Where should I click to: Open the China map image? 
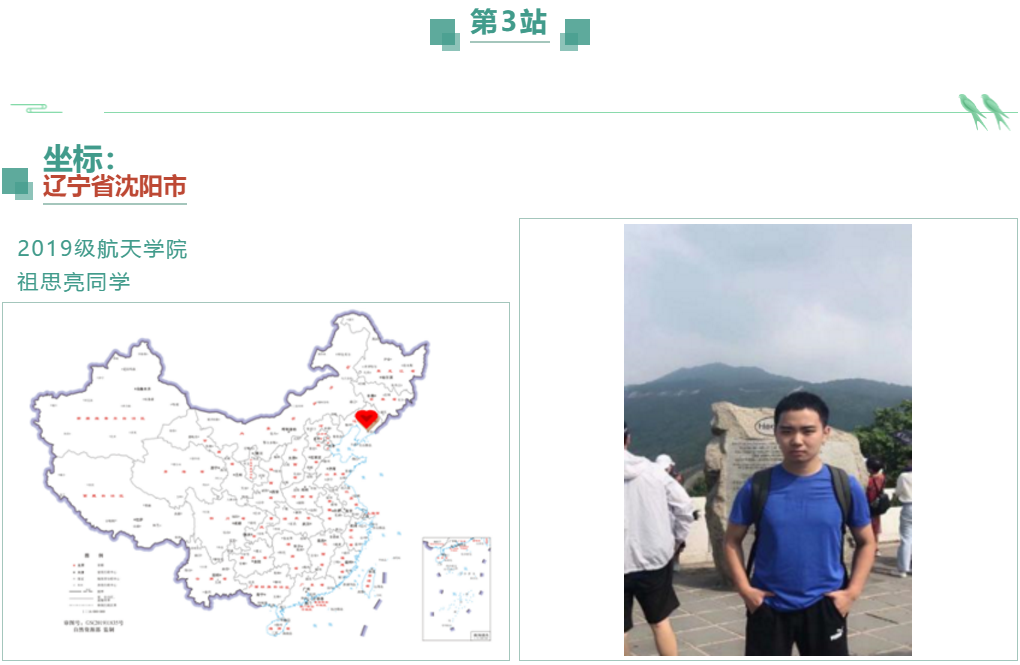pyautogui.click(x=256, y=482)
